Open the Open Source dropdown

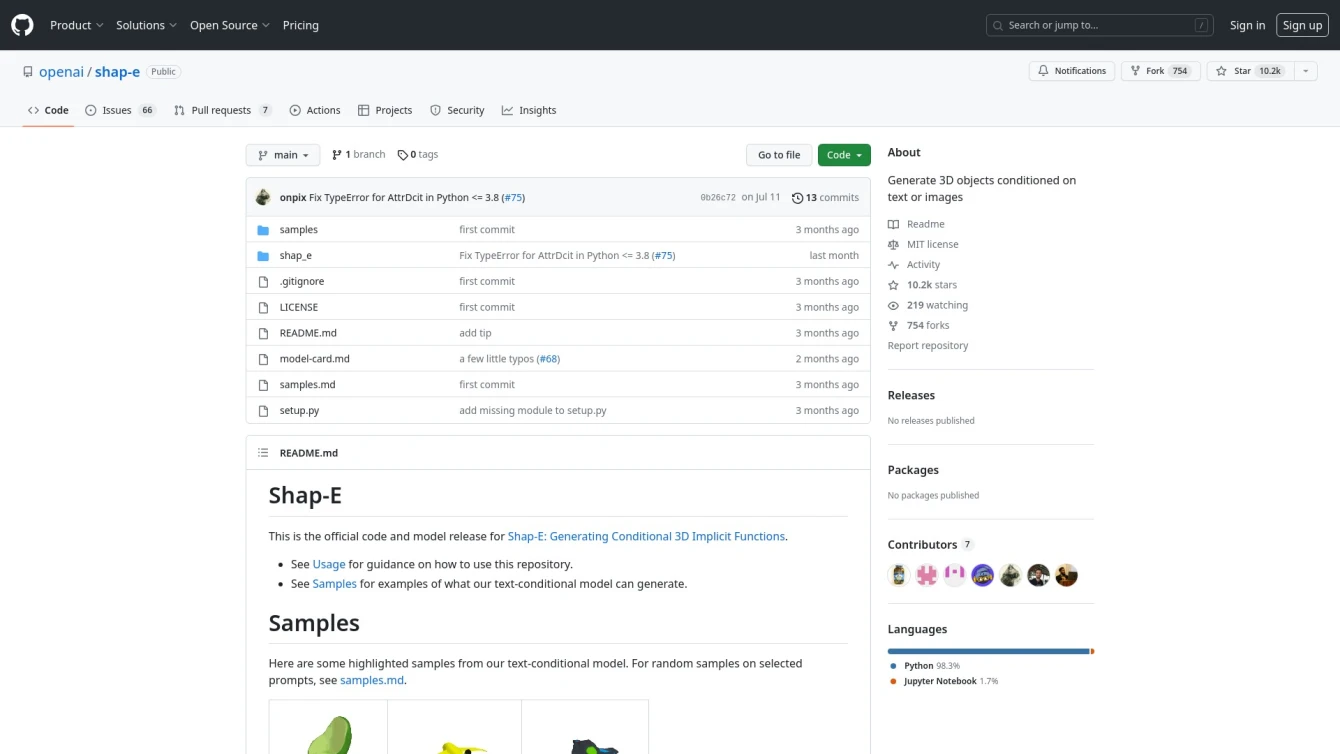click(x=230, y=25)
